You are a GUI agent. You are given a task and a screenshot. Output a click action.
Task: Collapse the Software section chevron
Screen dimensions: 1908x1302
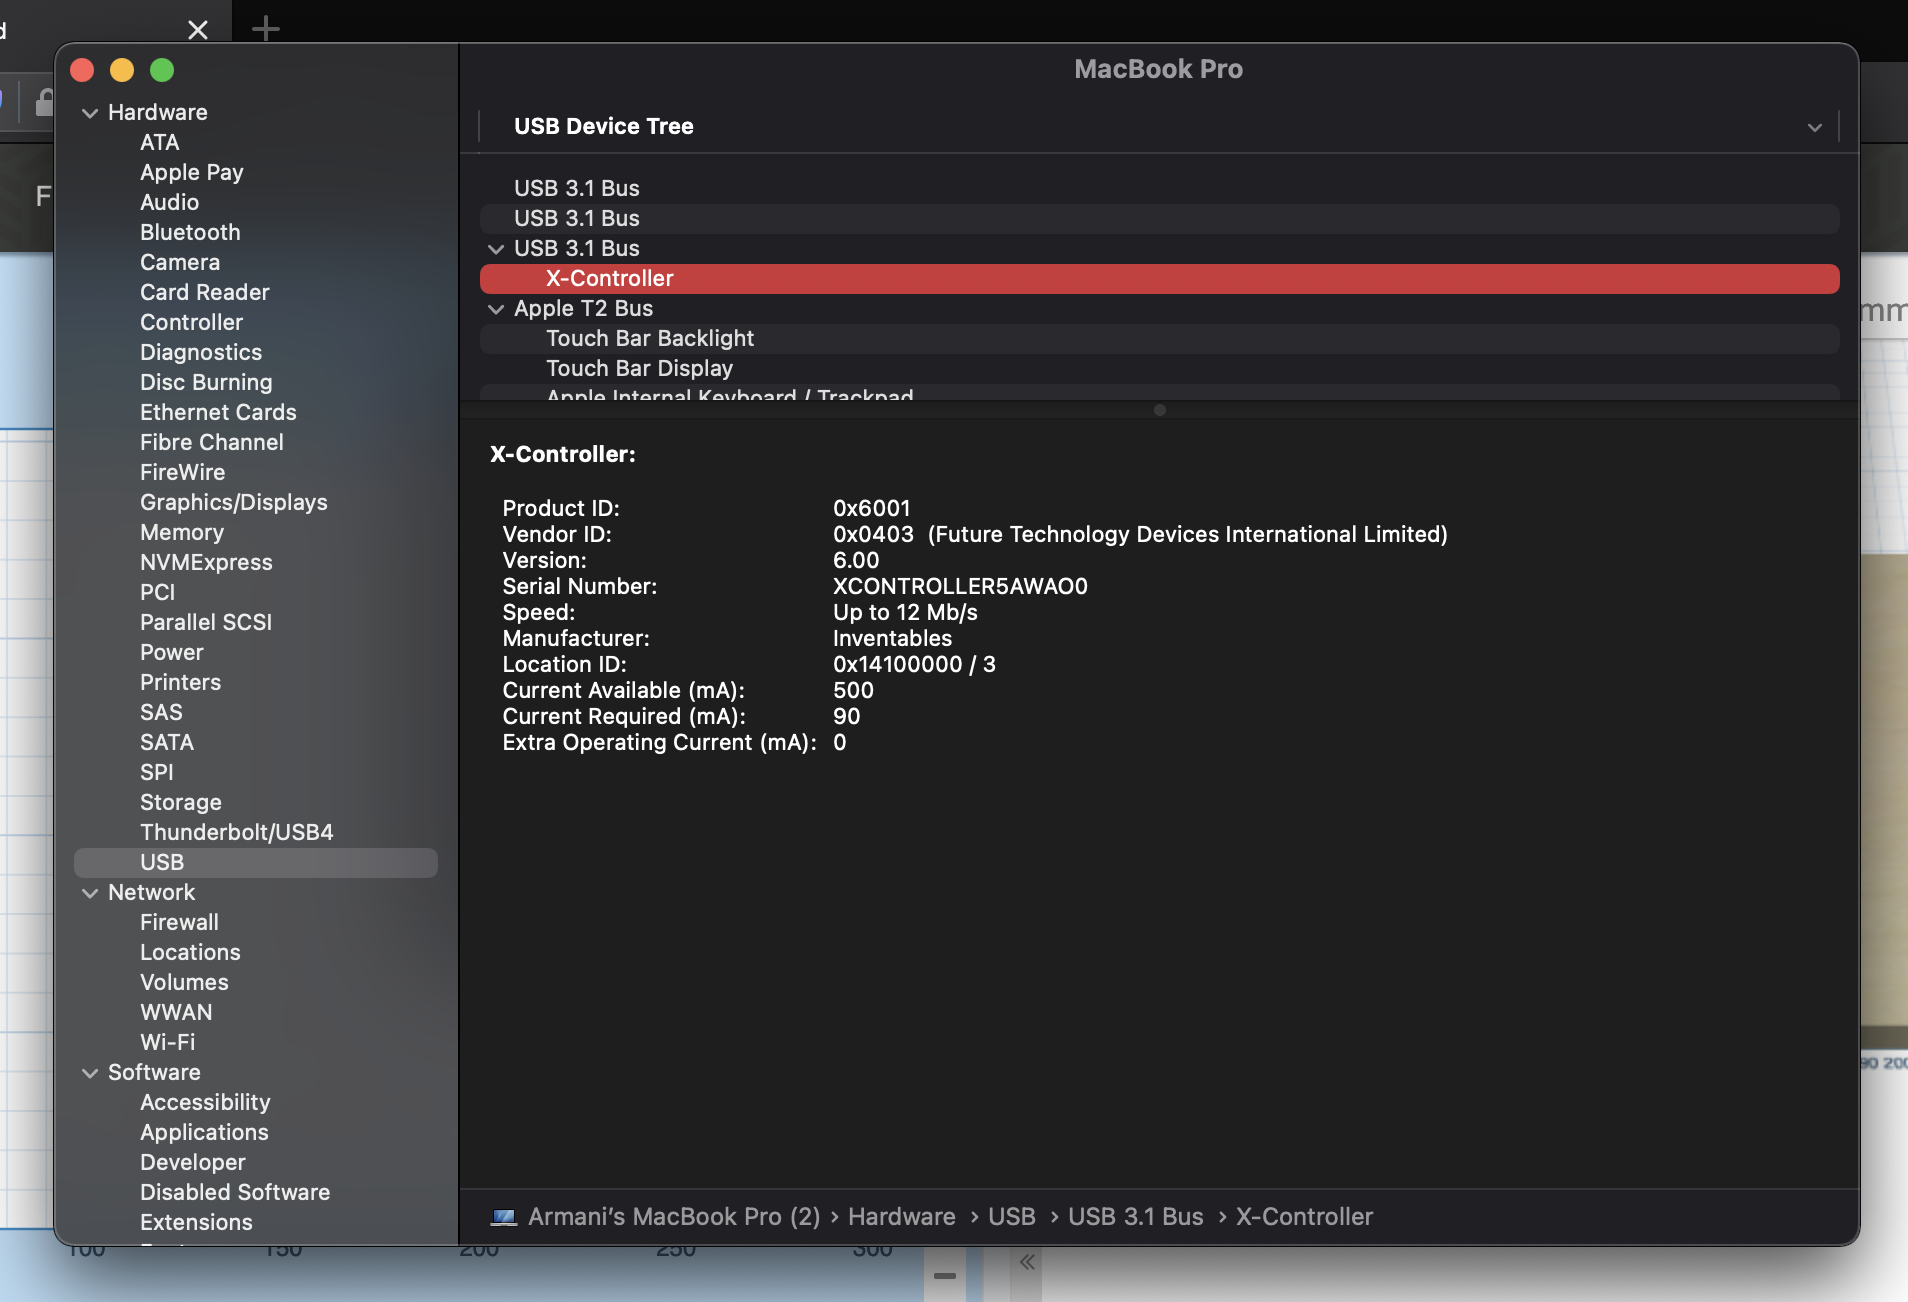(x=90, y=1073)
